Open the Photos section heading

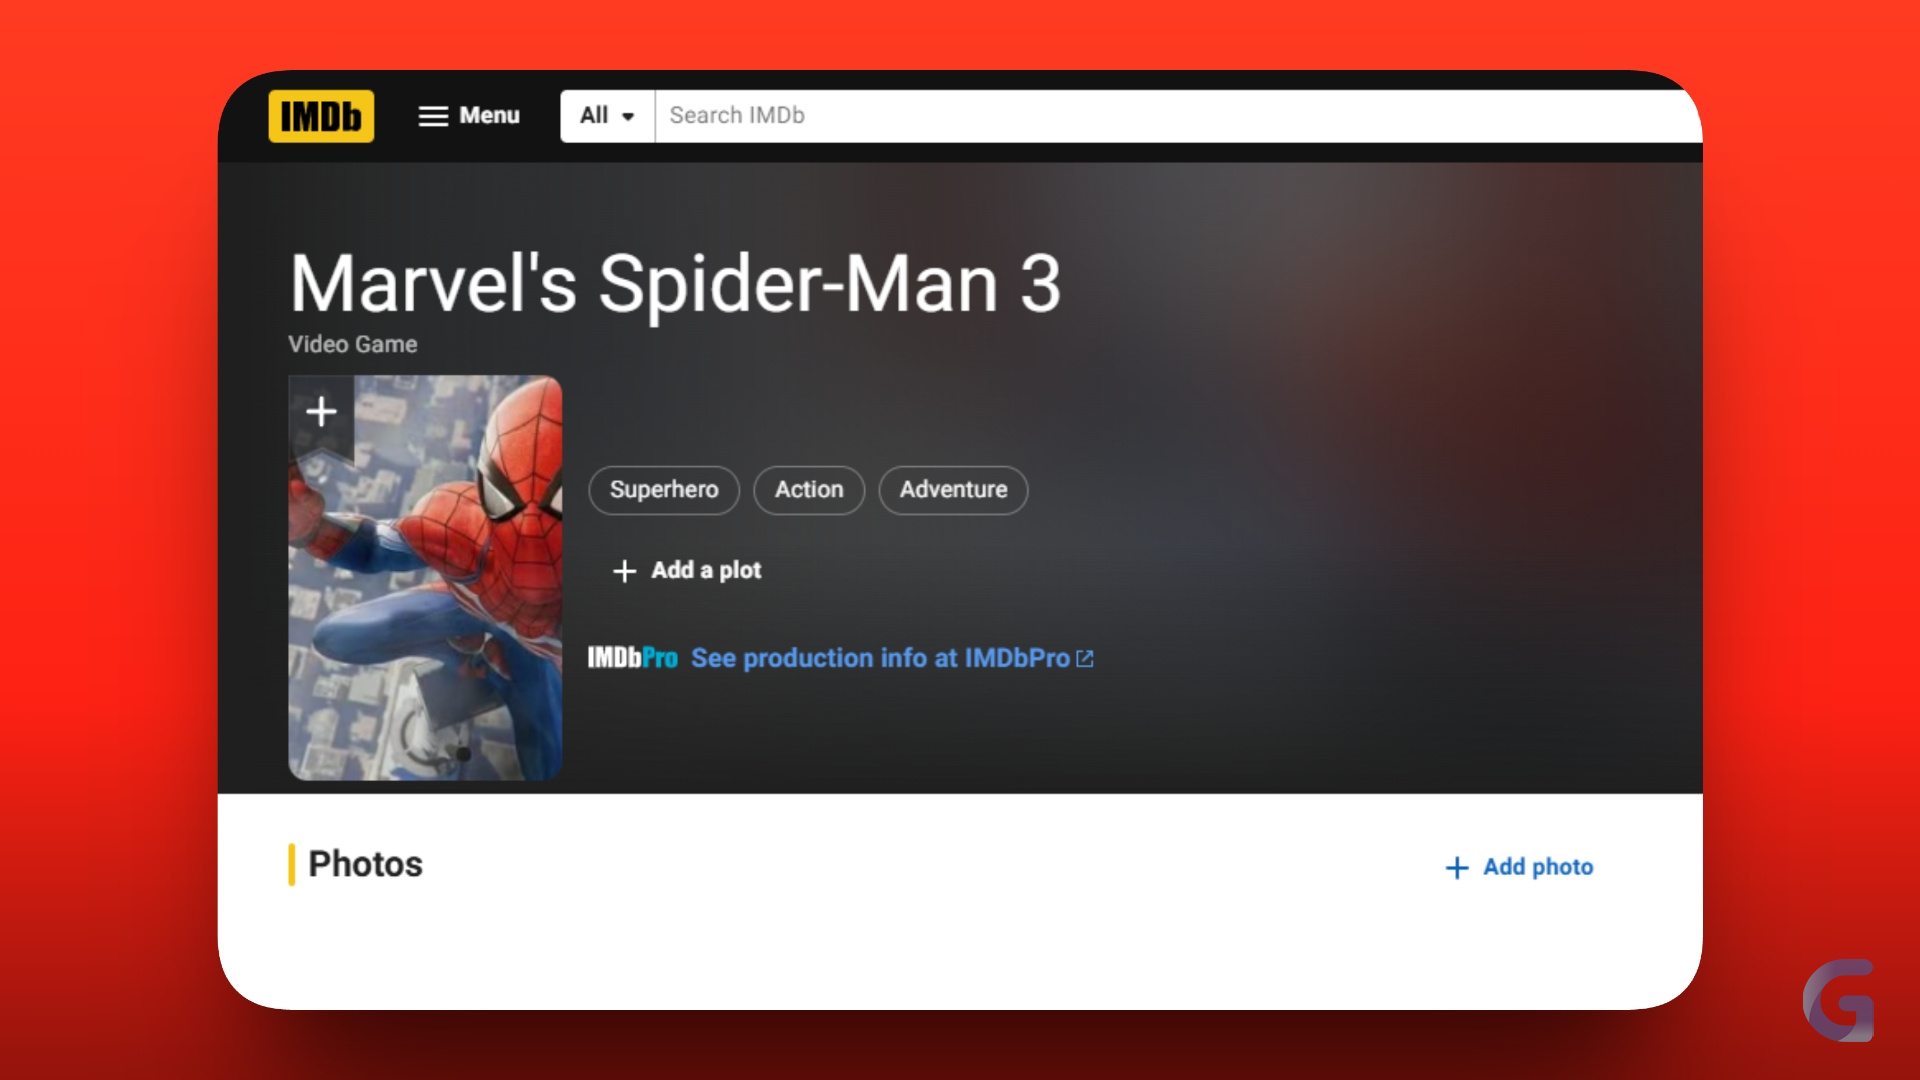(365, 864)
